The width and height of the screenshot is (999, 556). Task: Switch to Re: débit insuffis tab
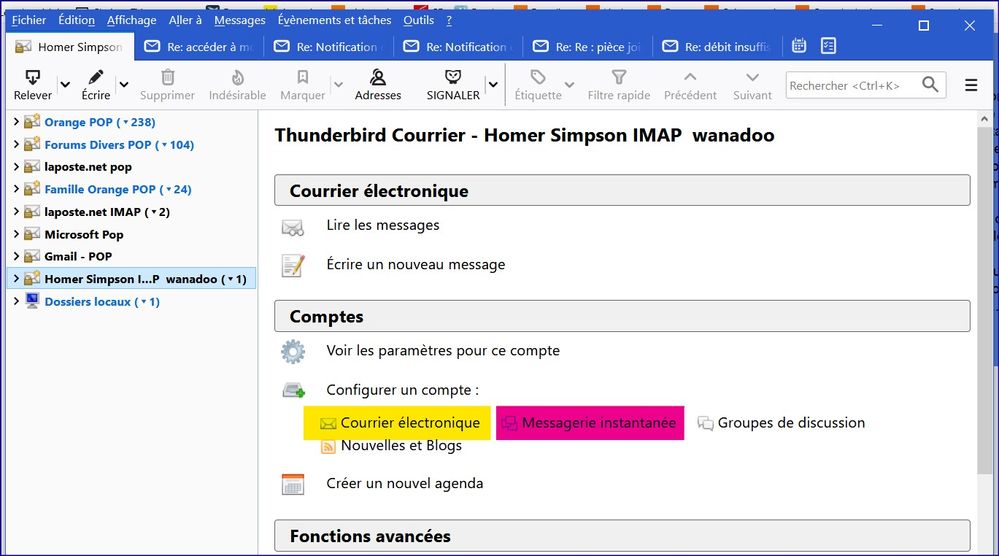(717, 46)
